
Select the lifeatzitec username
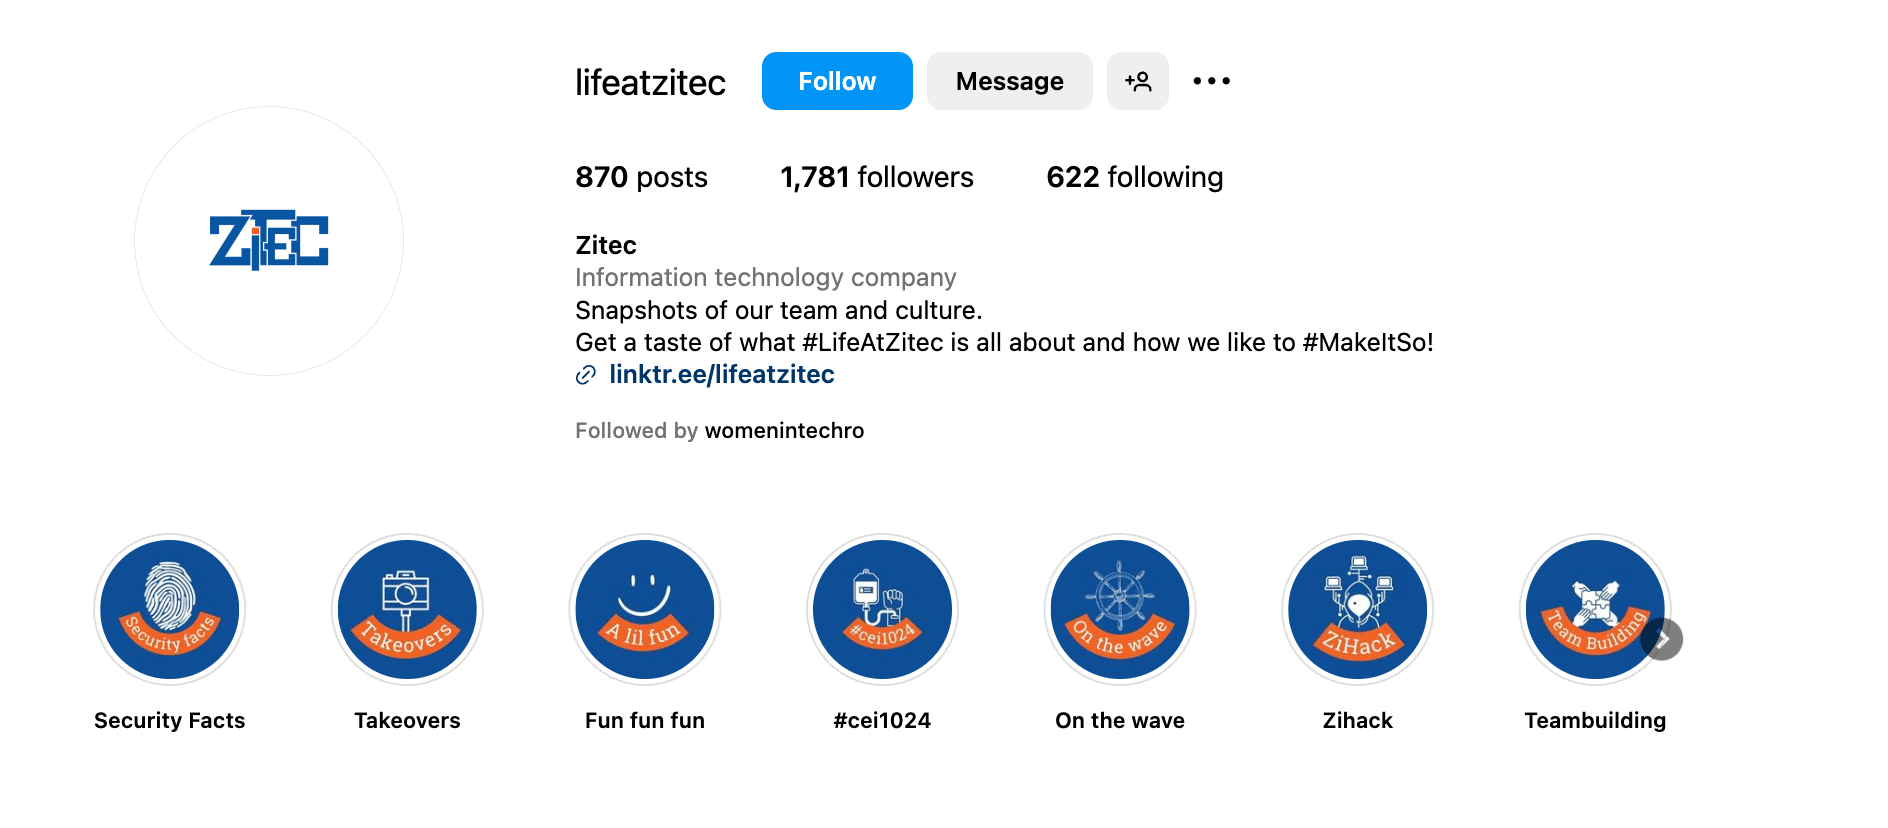point(650,82)
